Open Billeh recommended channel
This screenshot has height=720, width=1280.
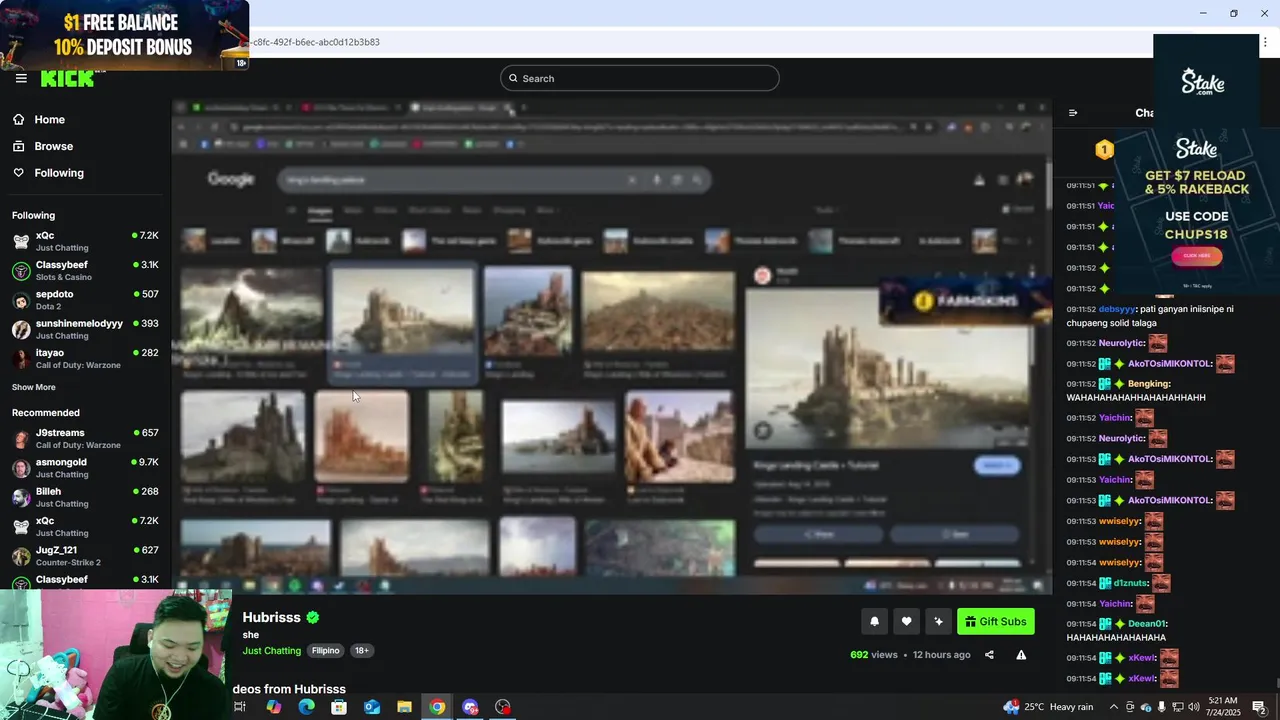pos(85,497)
